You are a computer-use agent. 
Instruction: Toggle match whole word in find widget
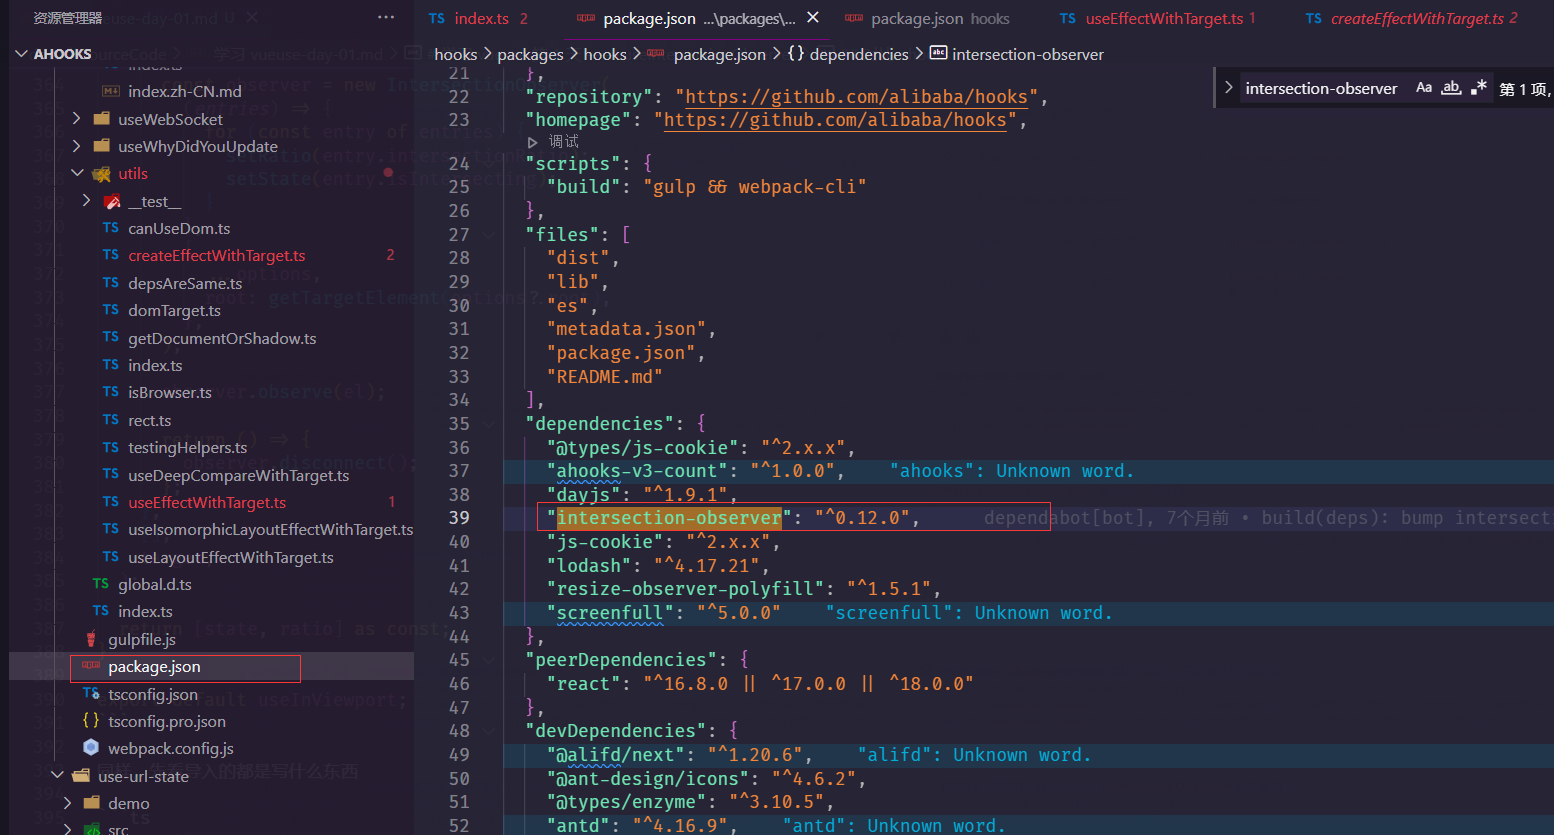pos(1451,88)
